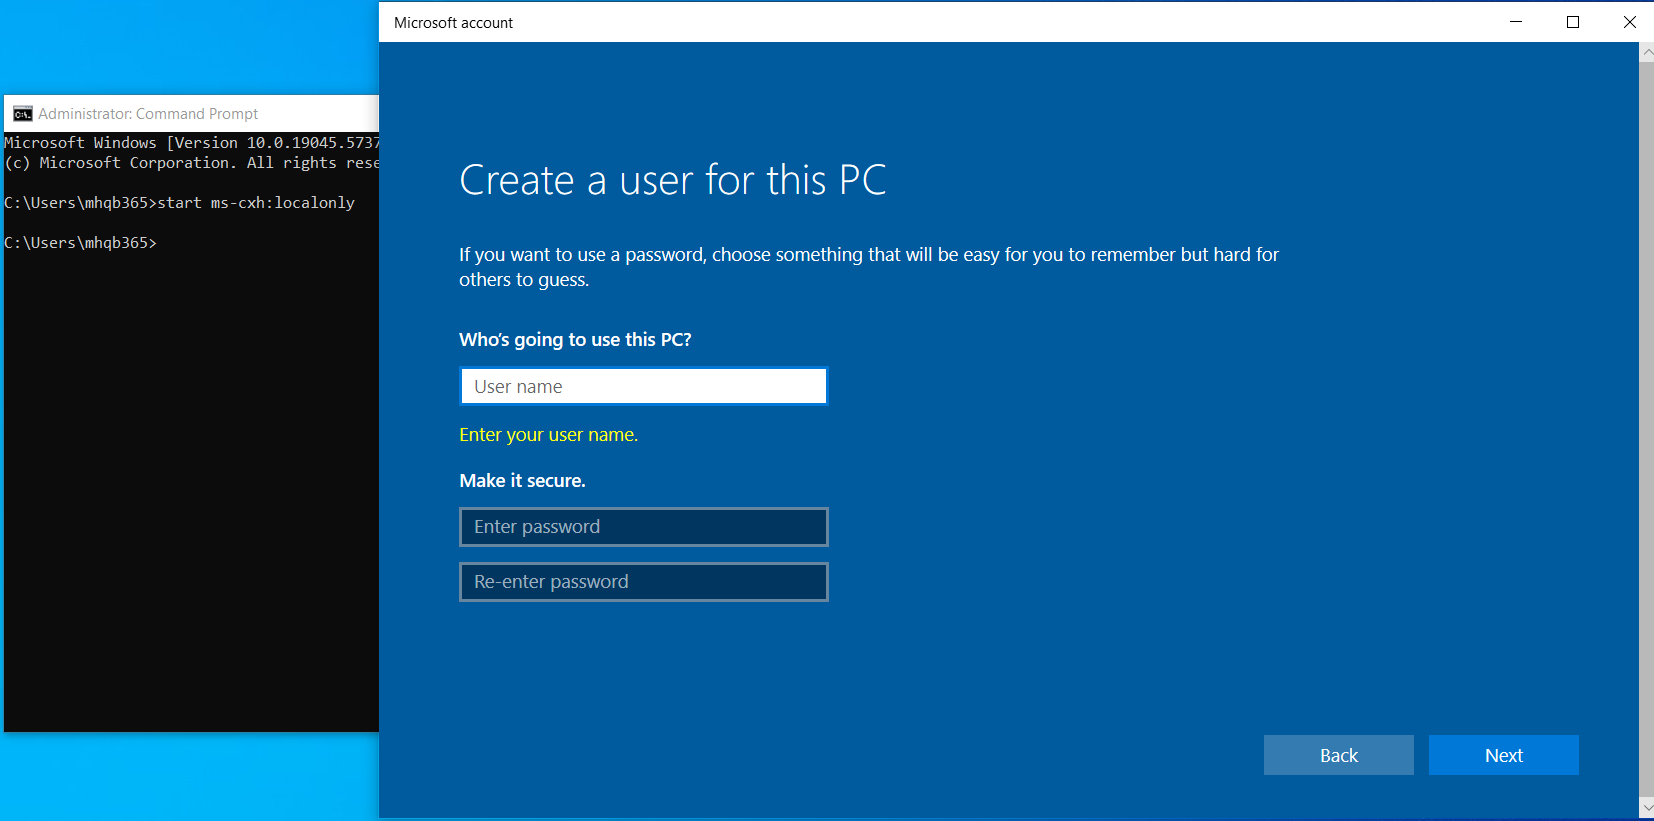Click 'Enter your user name.' warning text

(x=548, y=435)
